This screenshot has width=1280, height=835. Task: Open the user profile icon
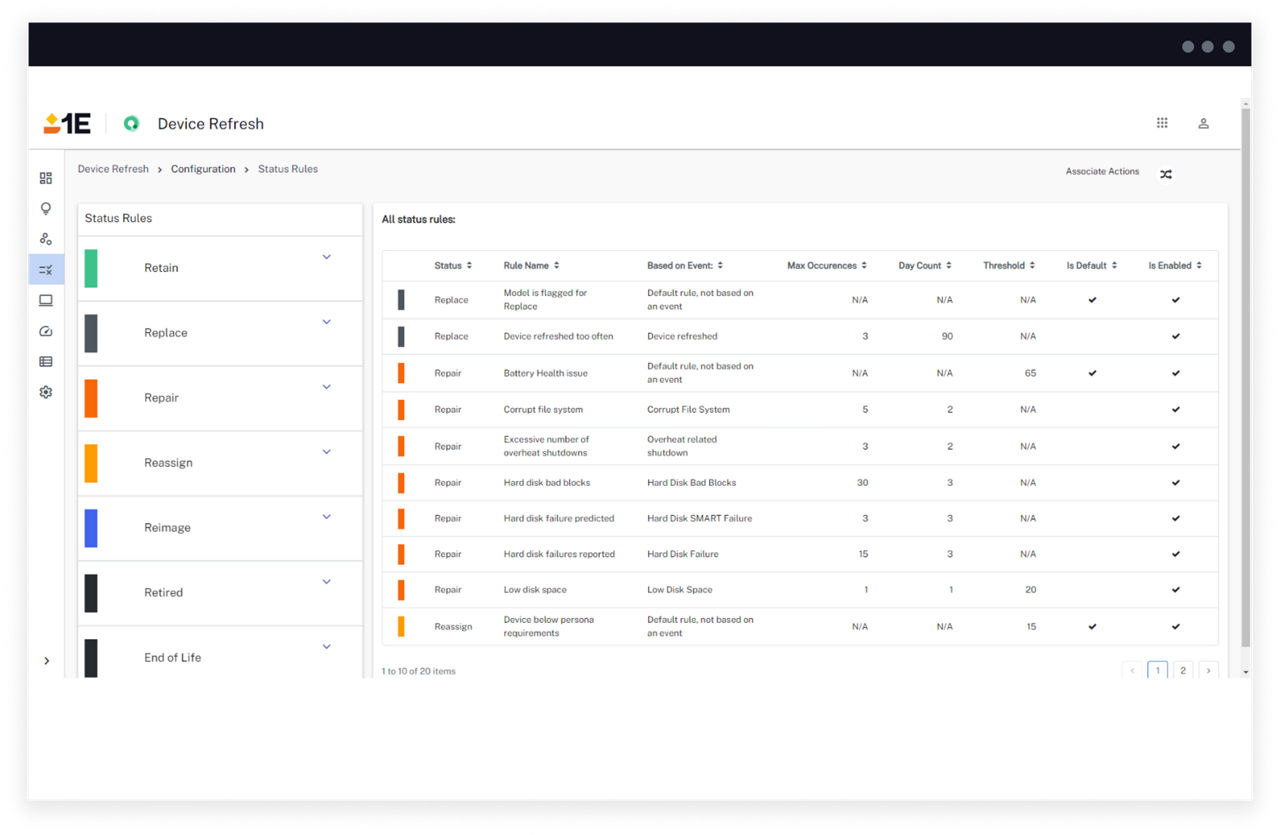(1204, 123)
